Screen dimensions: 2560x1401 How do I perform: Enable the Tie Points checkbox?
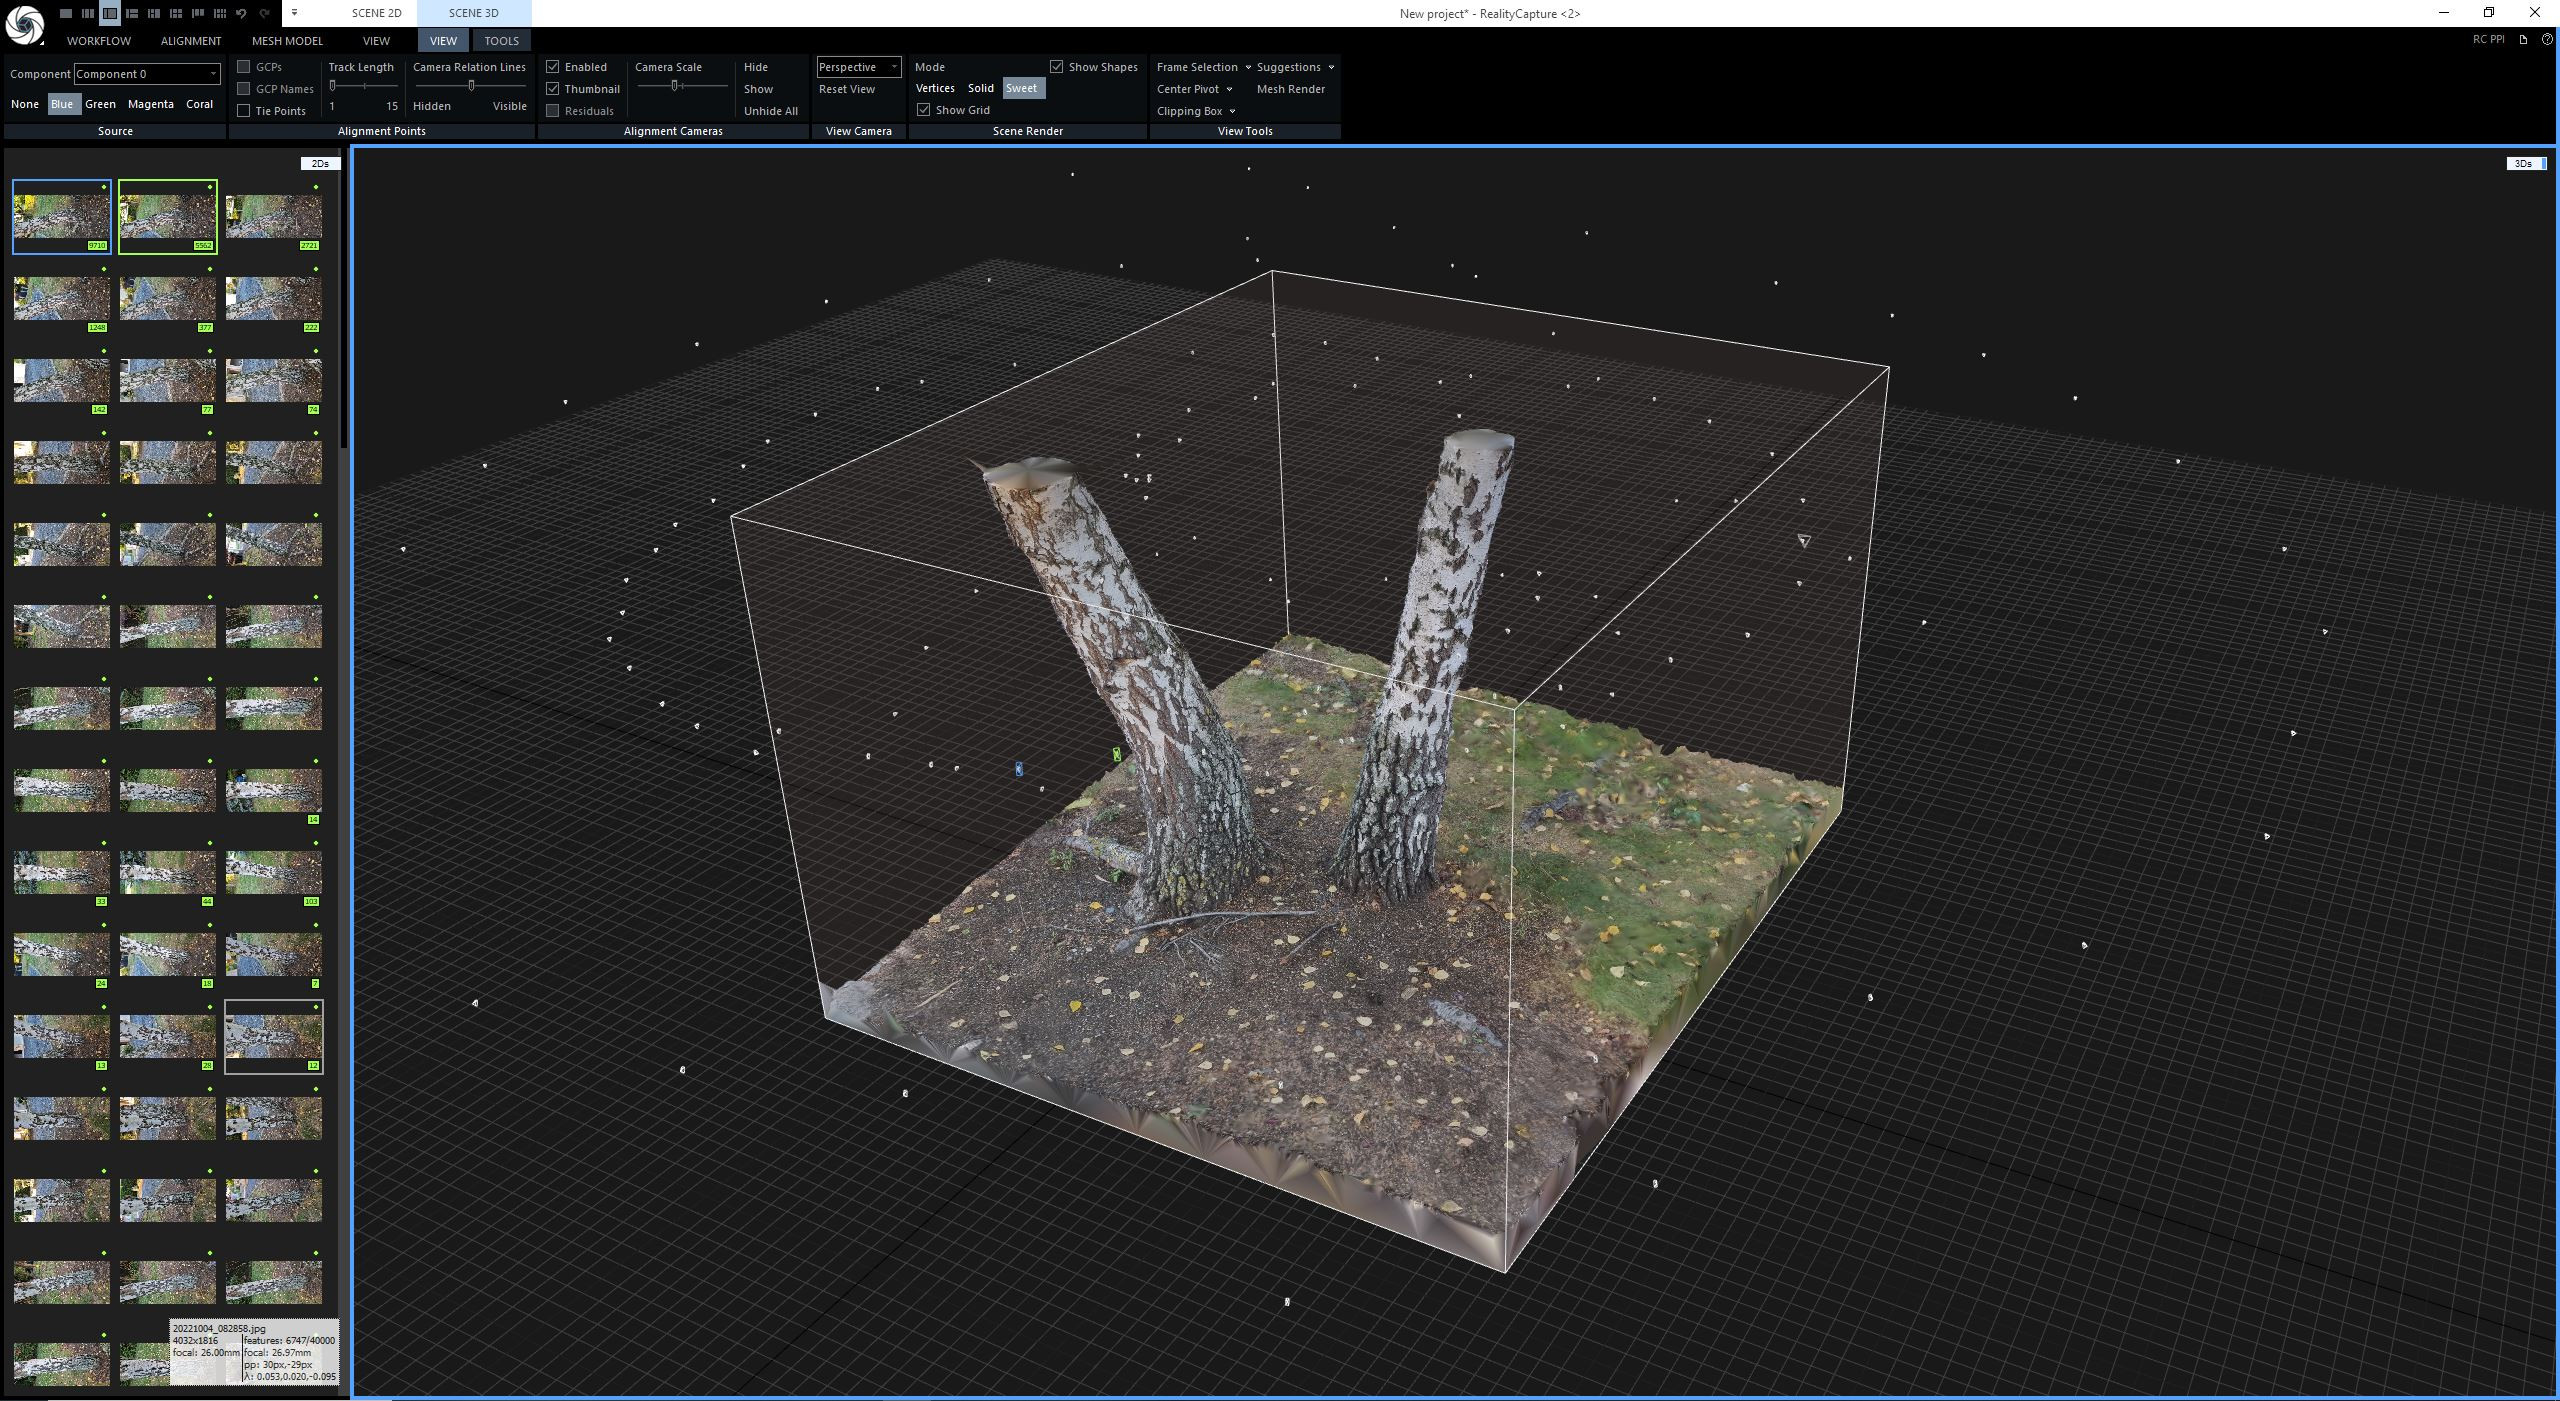pos(245,110)
